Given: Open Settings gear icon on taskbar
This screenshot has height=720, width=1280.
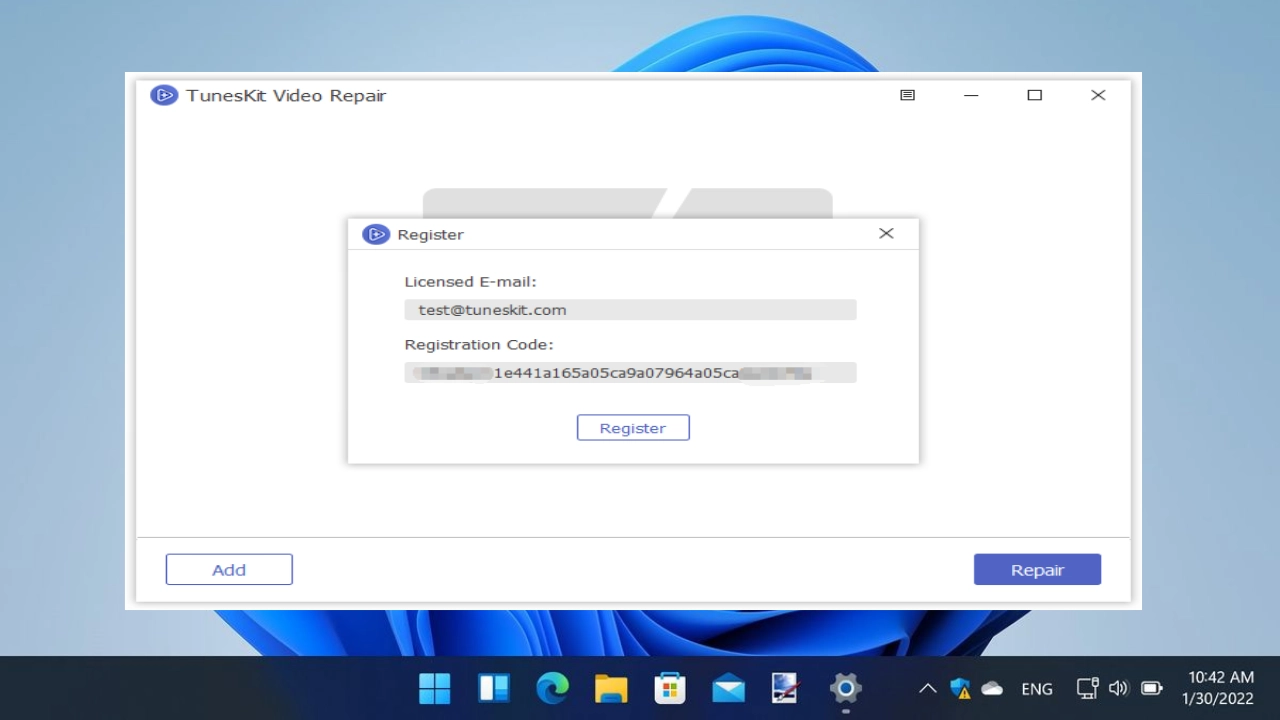Looking at the screenshot, I should coord(846,688).
